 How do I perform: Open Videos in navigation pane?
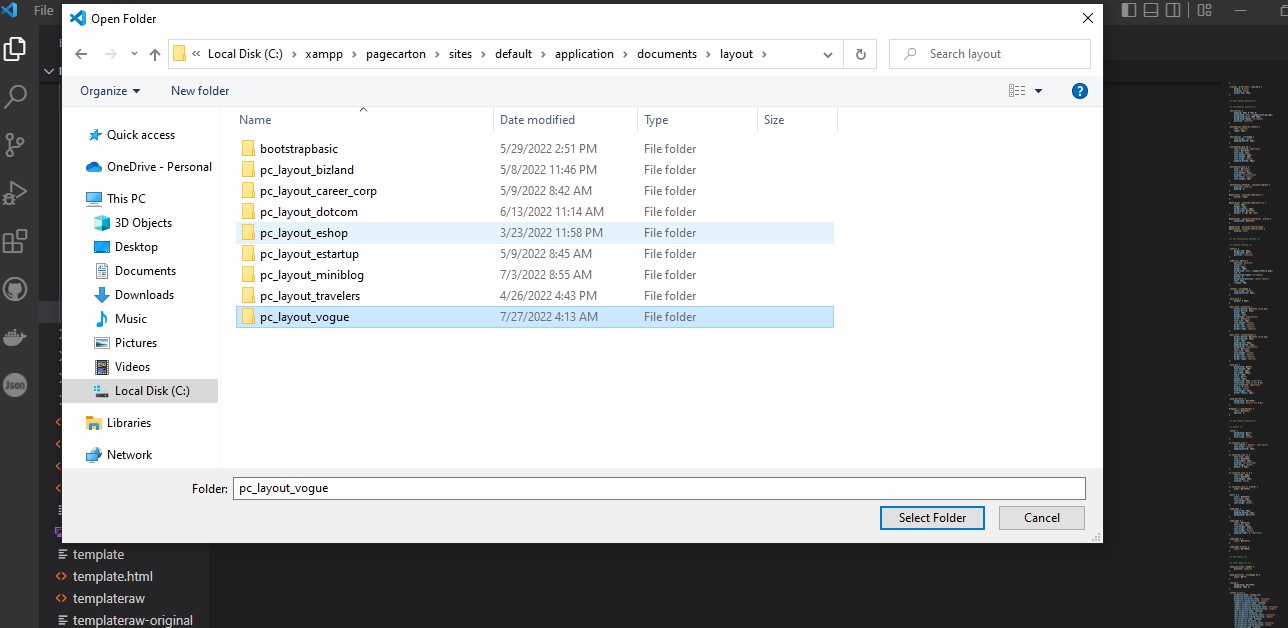pos(132,367)
